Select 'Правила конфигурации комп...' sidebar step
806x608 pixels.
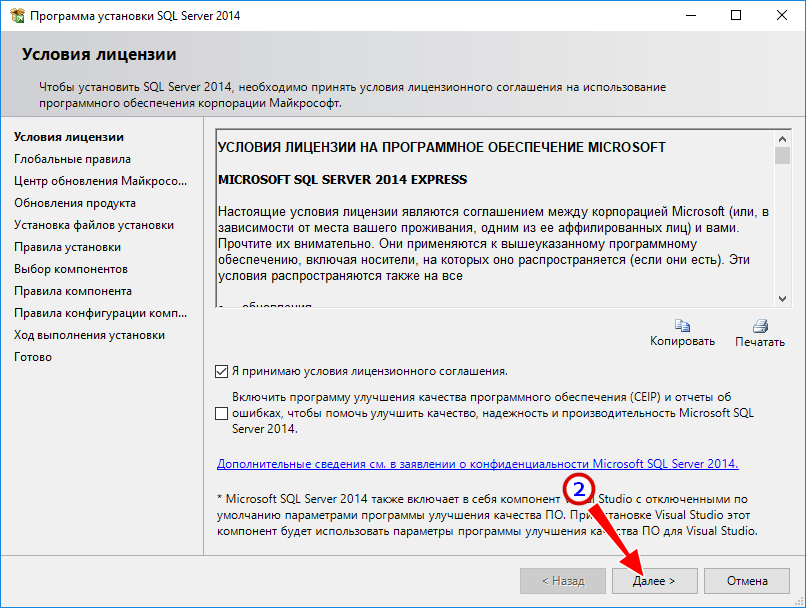101,313
